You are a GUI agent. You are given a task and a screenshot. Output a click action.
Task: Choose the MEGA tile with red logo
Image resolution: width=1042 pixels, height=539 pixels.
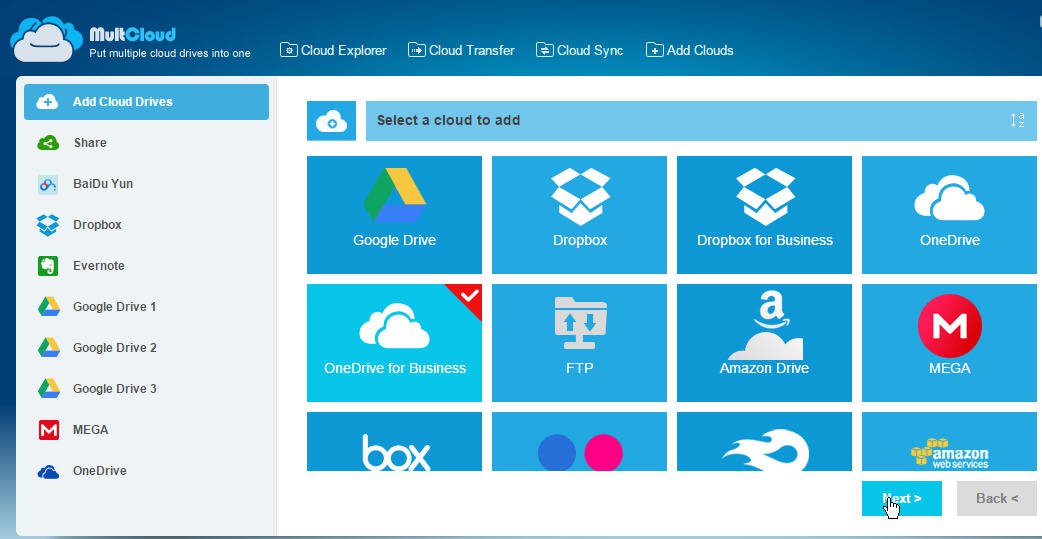pos(949,343)
